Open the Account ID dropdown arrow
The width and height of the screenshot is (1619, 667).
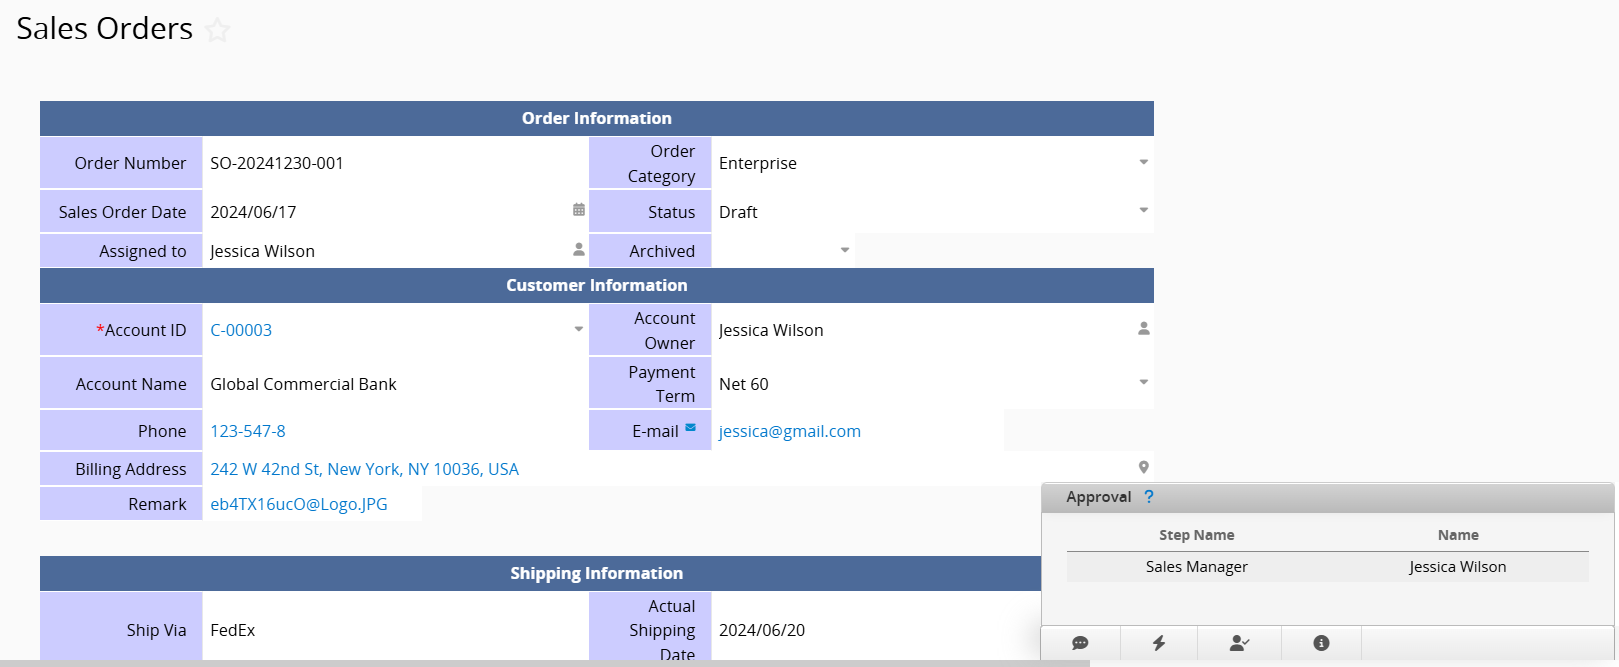[x=578, y=329]
